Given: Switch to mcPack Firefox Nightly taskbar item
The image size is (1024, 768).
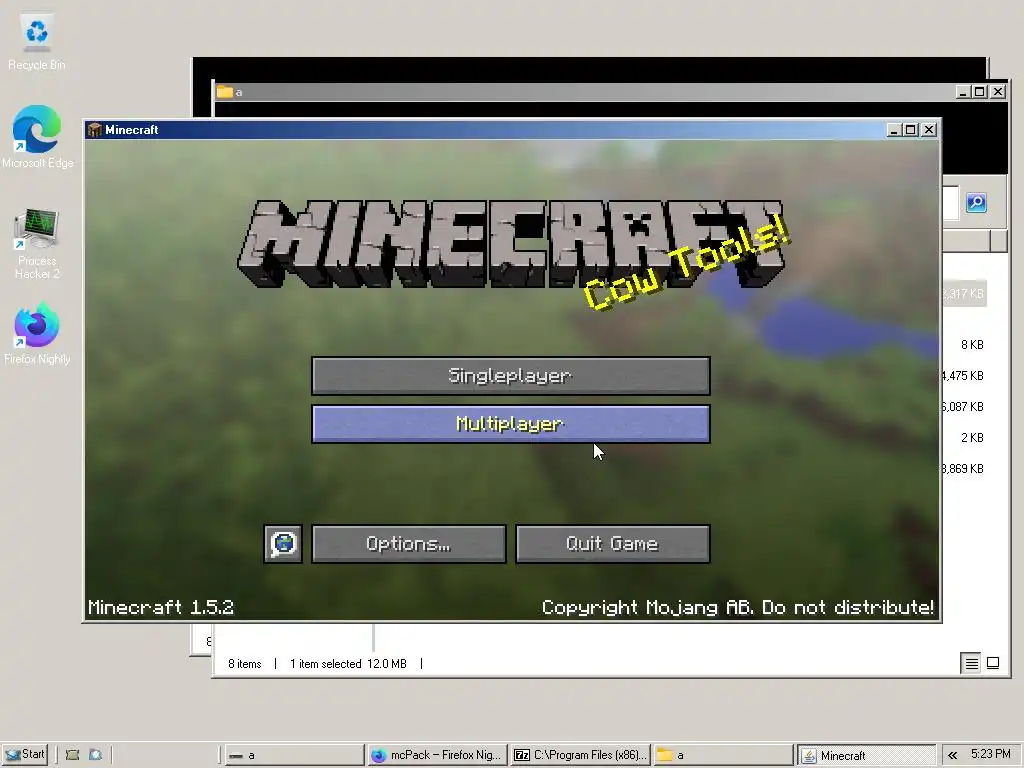Looking at the screenshot, I should [x=437, y=755].
